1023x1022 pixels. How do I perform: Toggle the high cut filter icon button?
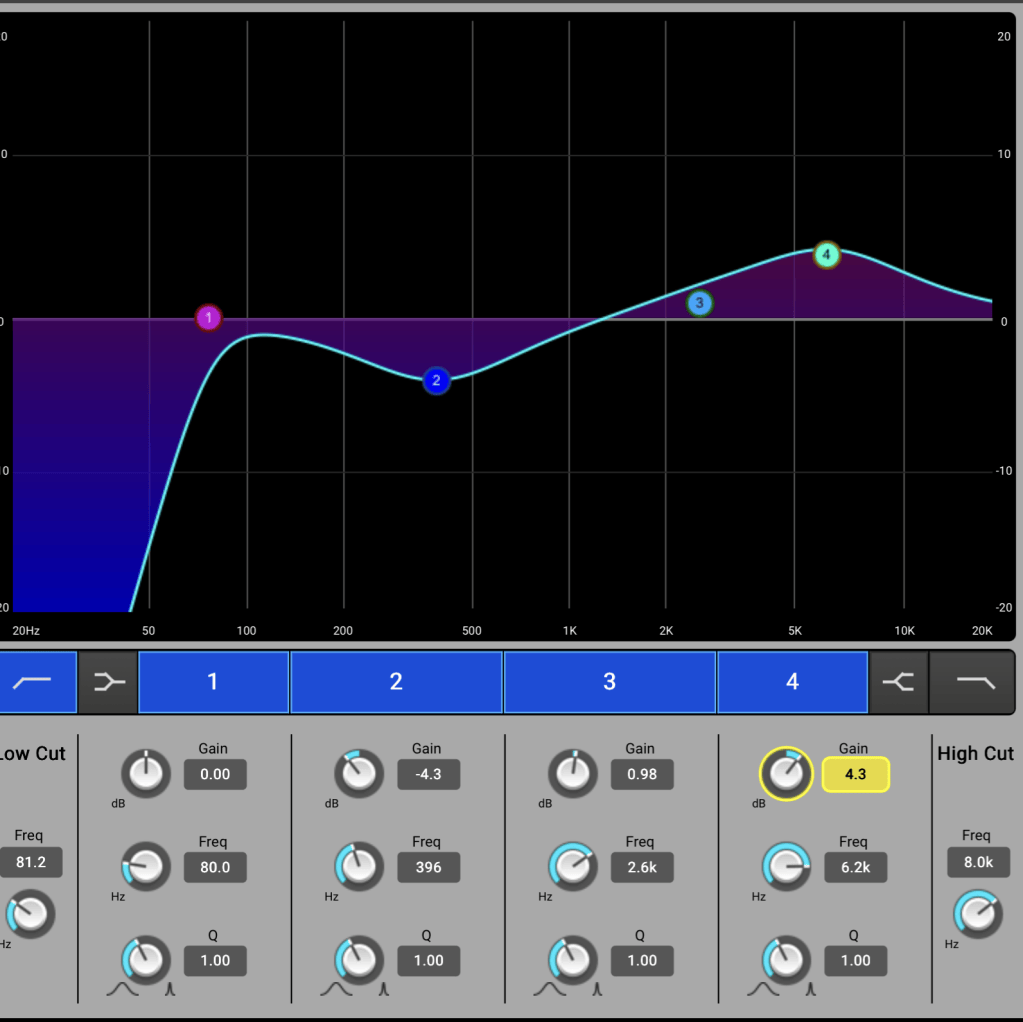point(973,681)
